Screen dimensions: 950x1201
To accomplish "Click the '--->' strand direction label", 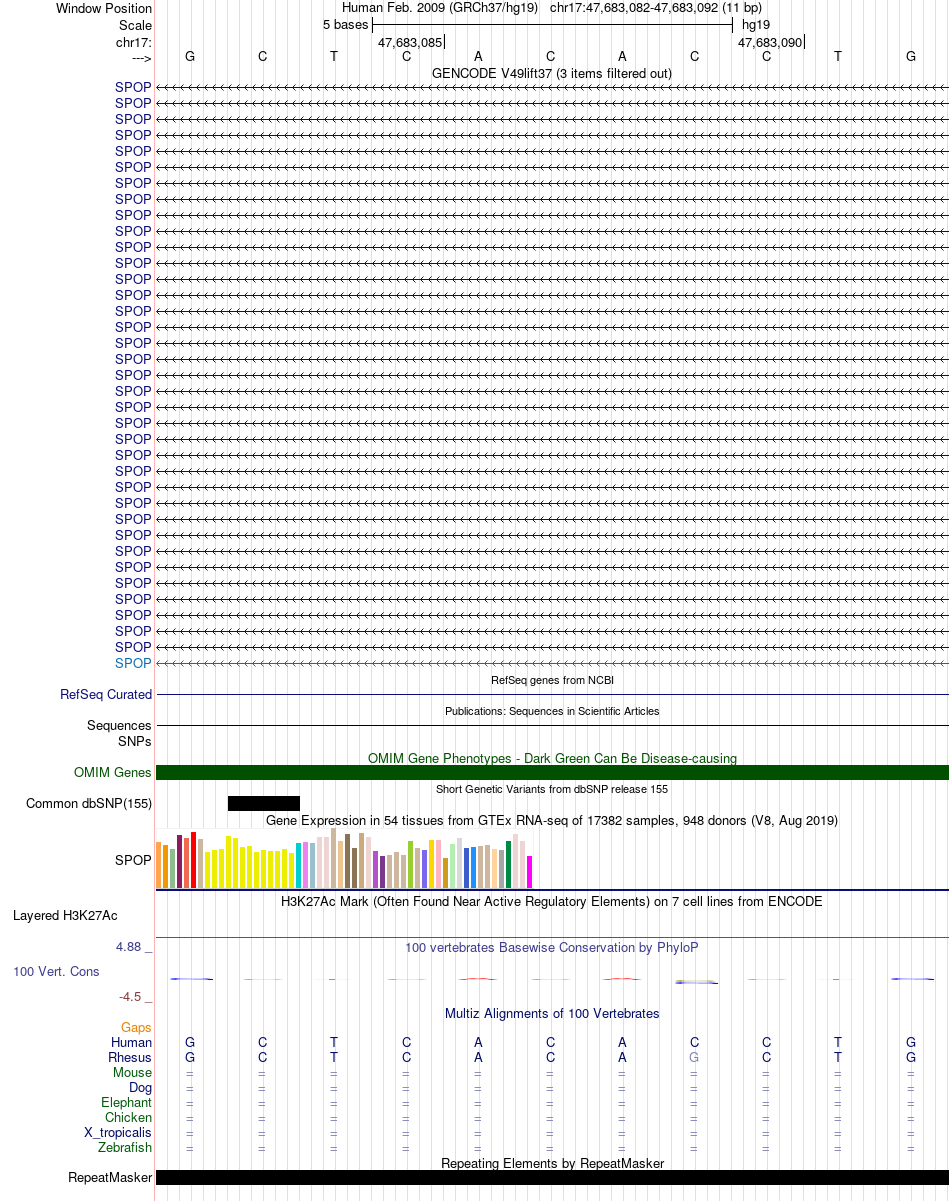I will click(141, 58).
